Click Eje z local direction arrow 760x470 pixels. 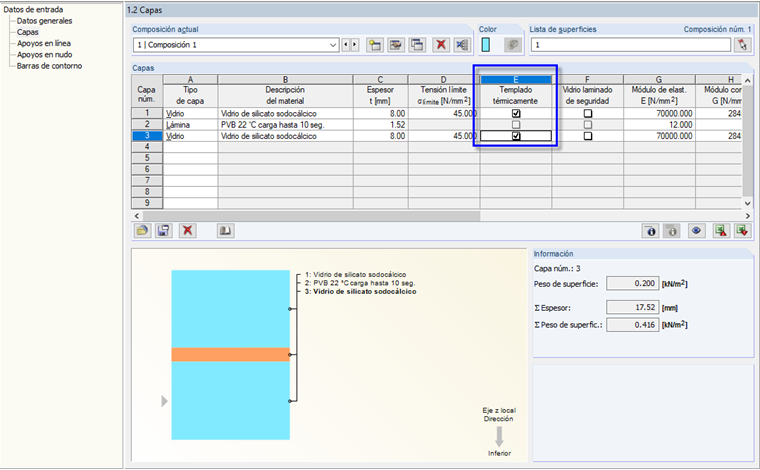[x=499, y=437]
